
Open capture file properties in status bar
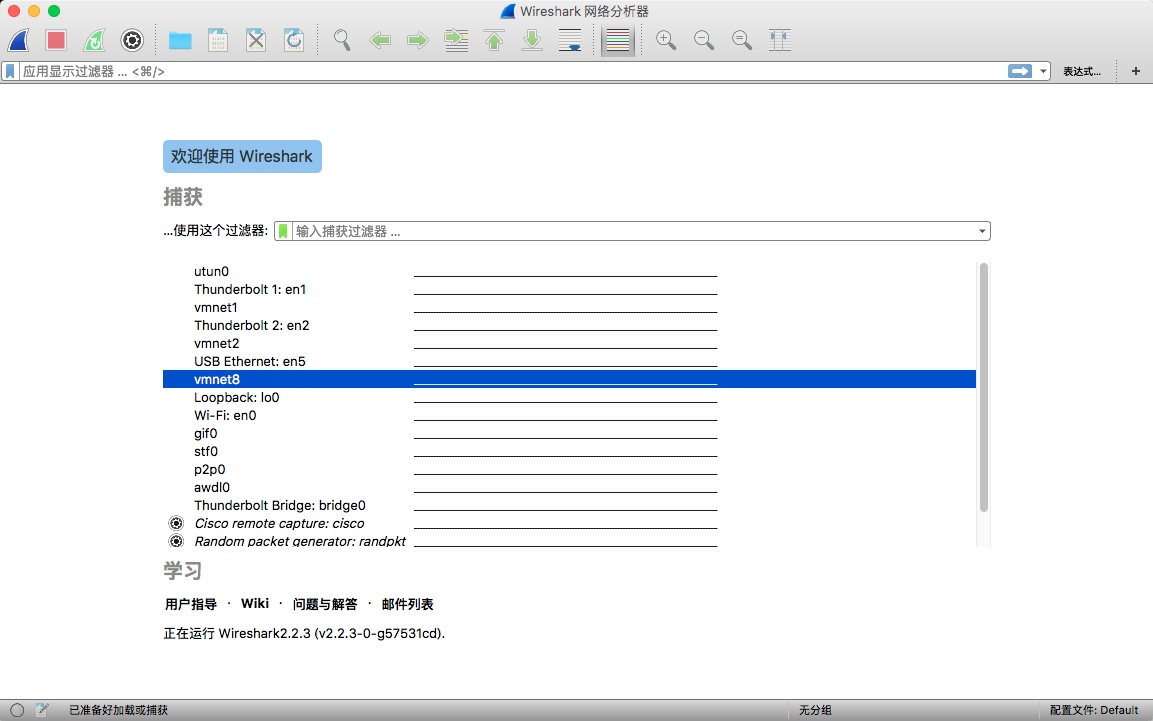(x=43, y=710)
